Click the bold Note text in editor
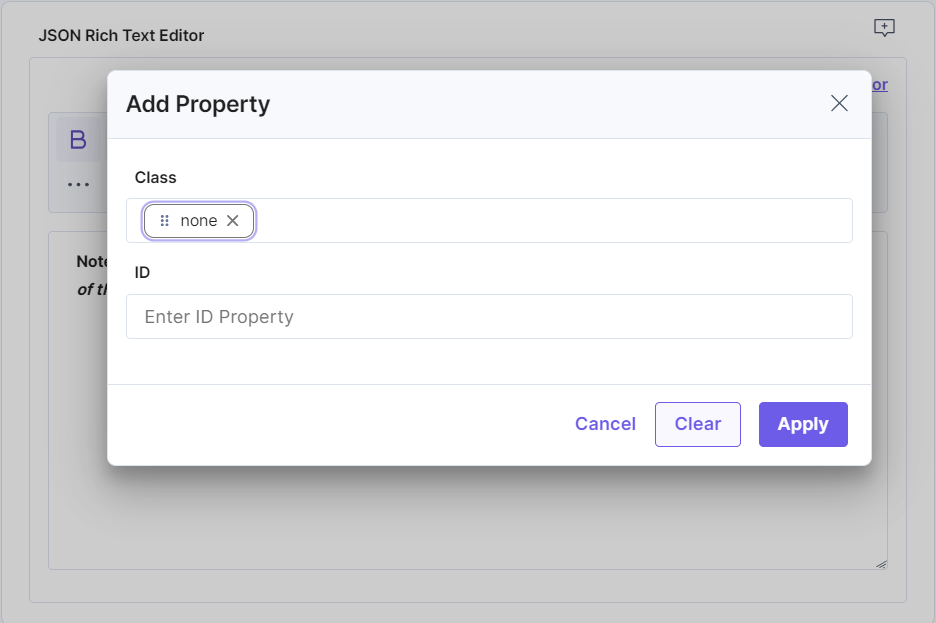This screenshot has height=623, width=936. tap(92, 261)
